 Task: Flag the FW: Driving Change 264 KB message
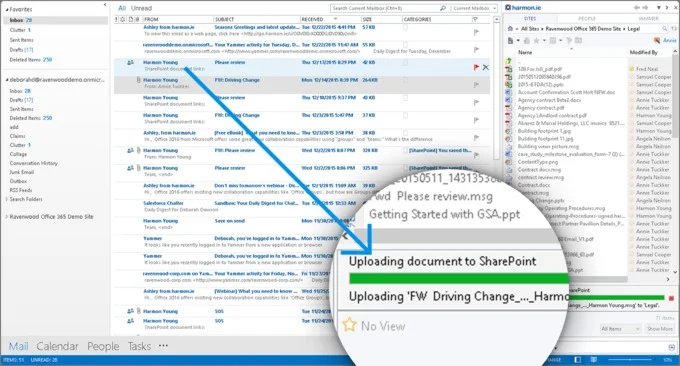(x=476, y=85)
